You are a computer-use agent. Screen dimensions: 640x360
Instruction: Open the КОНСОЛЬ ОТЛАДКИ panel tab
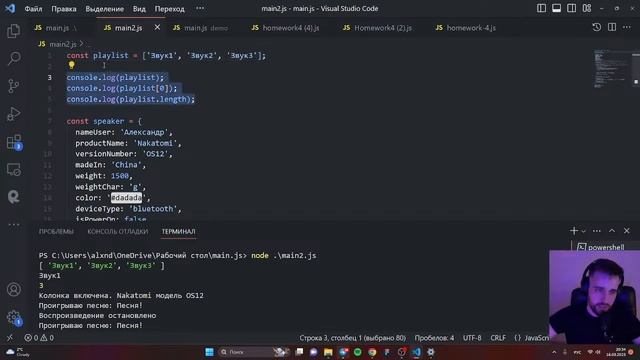[118, 231]
